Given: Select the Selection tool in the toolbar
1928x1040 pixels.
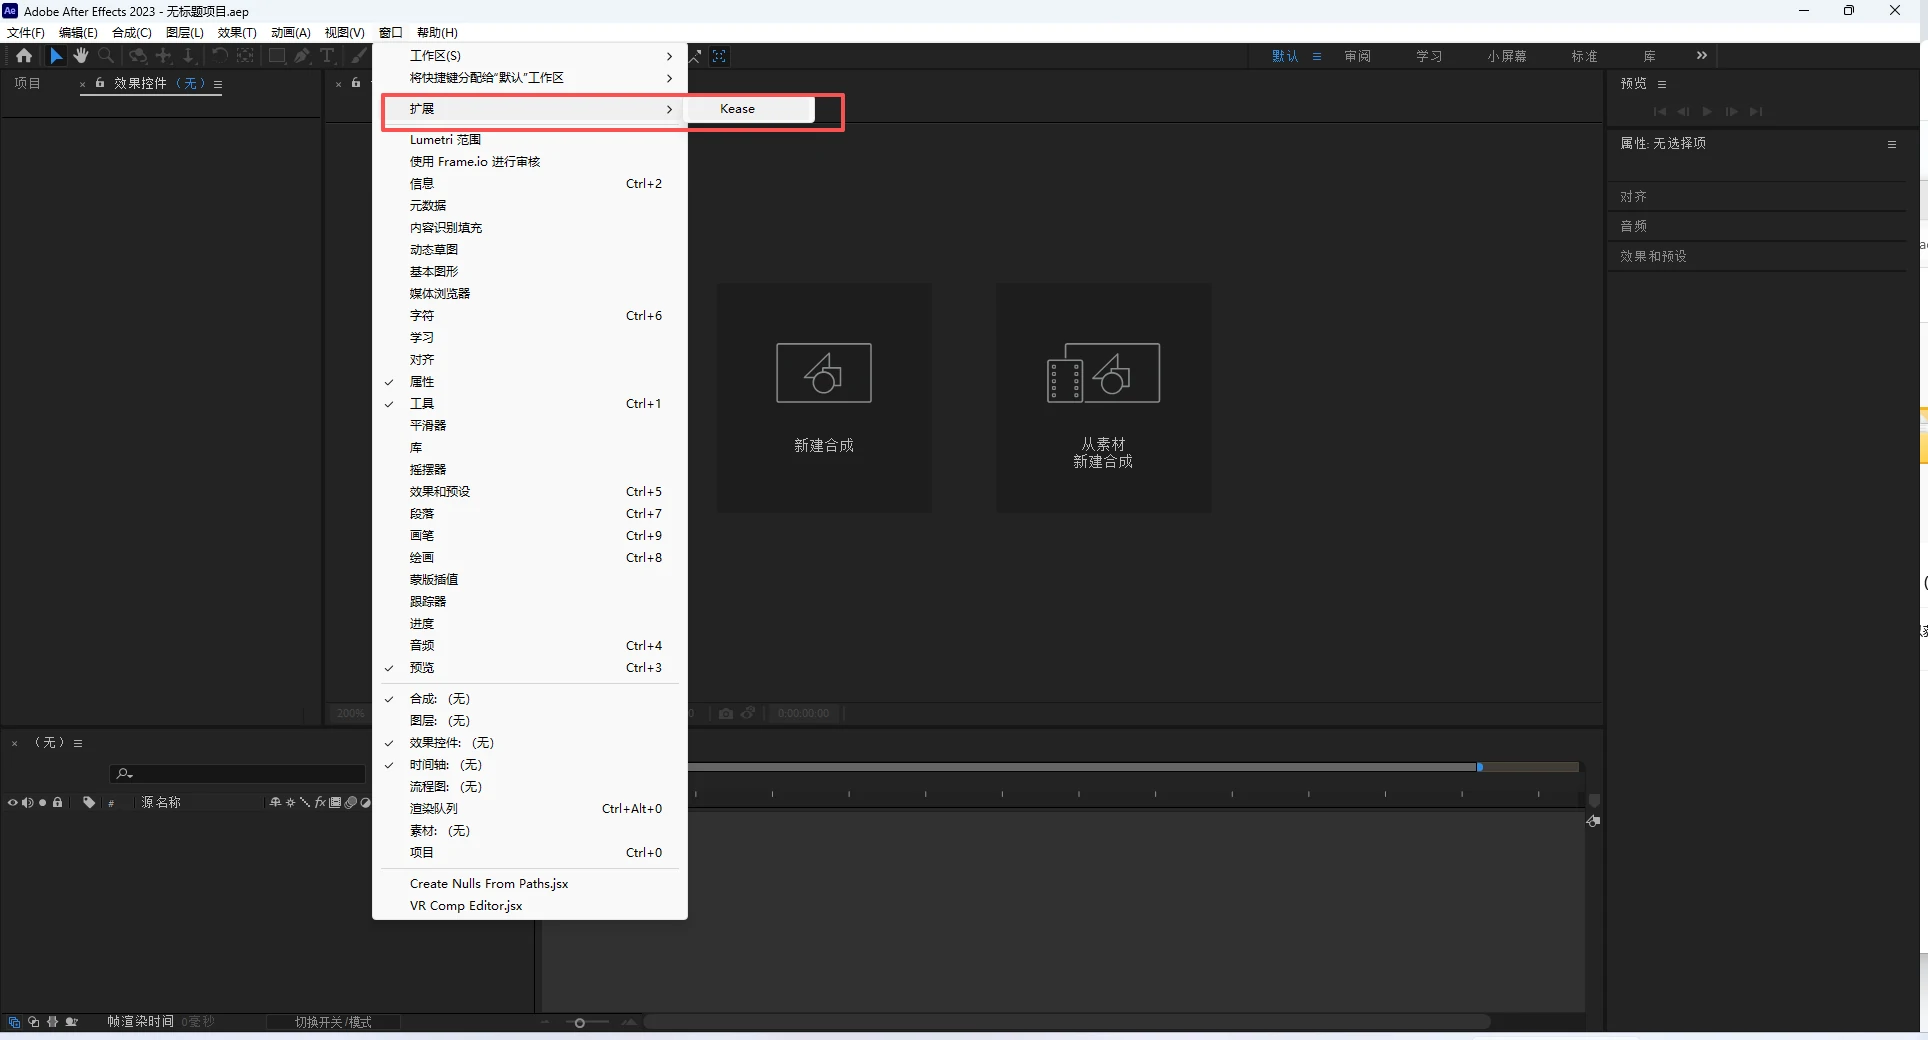Looking at the screenshot, I should tap(56, 56).
